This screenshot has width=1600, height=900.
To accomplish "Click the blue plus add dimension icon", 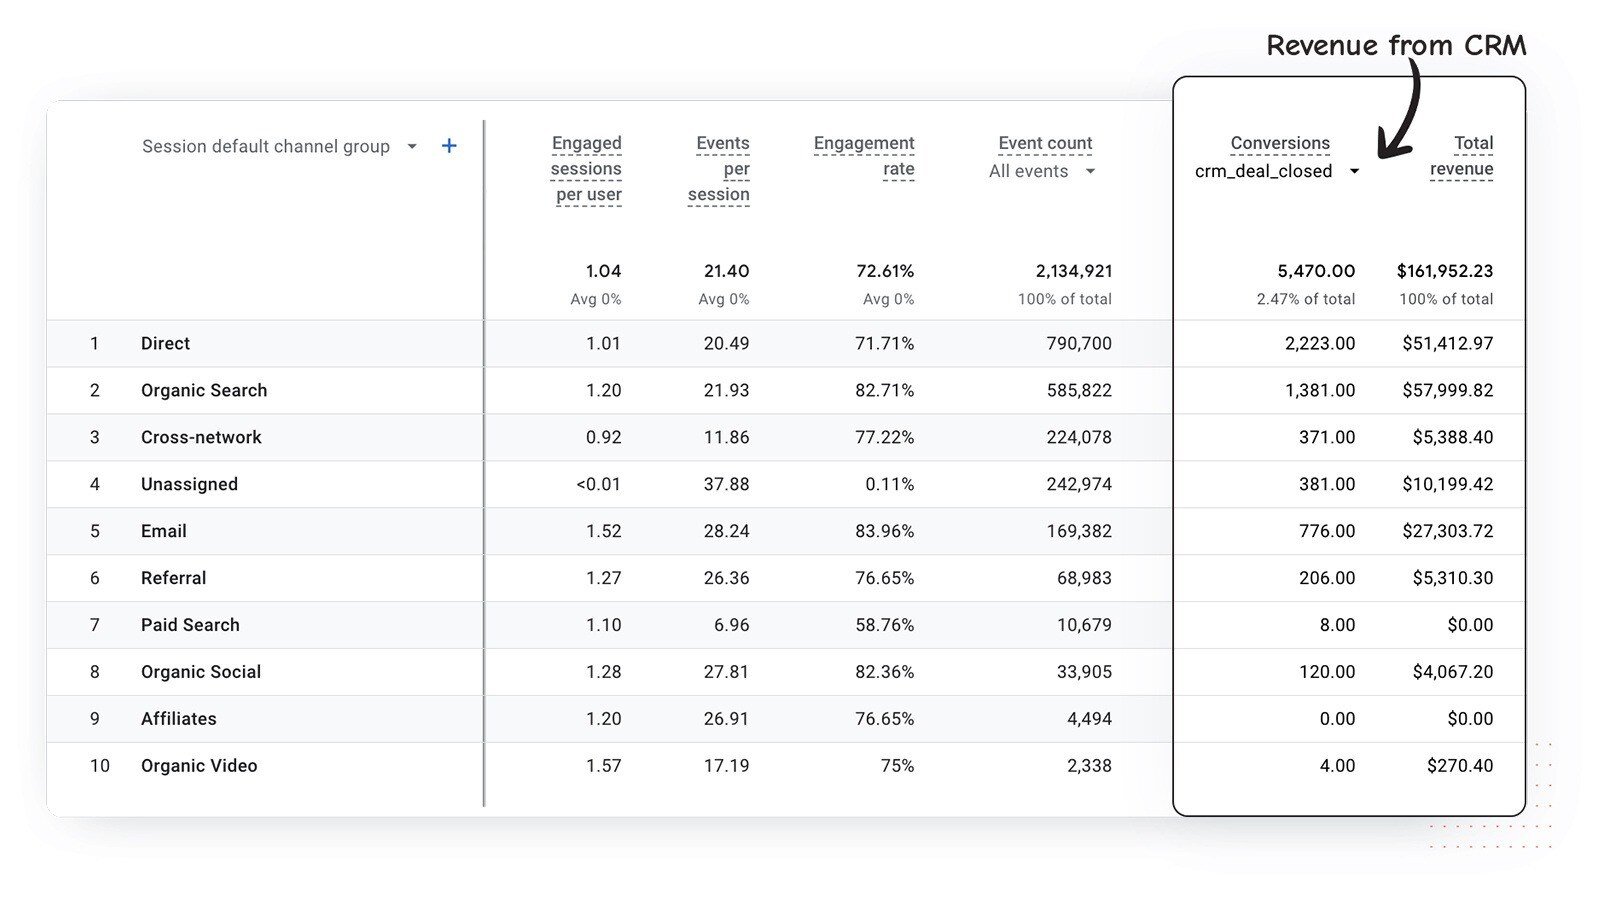I will (449, 146).
